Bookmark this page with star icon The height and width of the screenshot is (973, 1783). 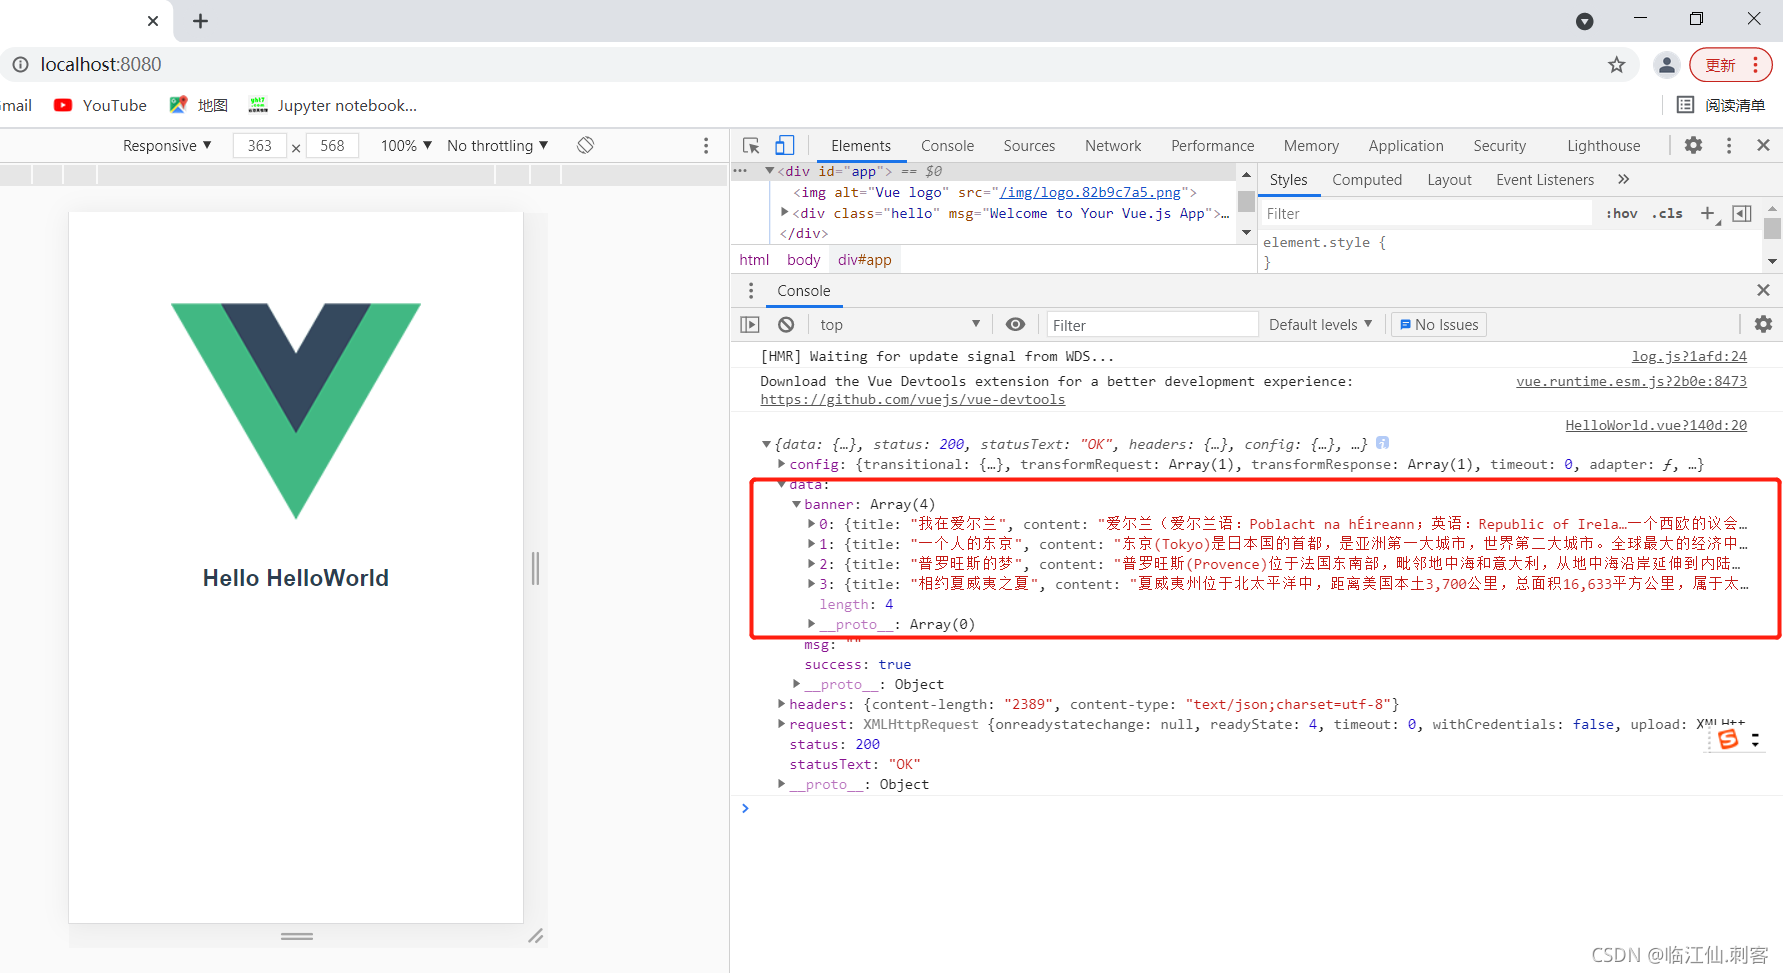pyautogui.click(x=1617, y=65)
